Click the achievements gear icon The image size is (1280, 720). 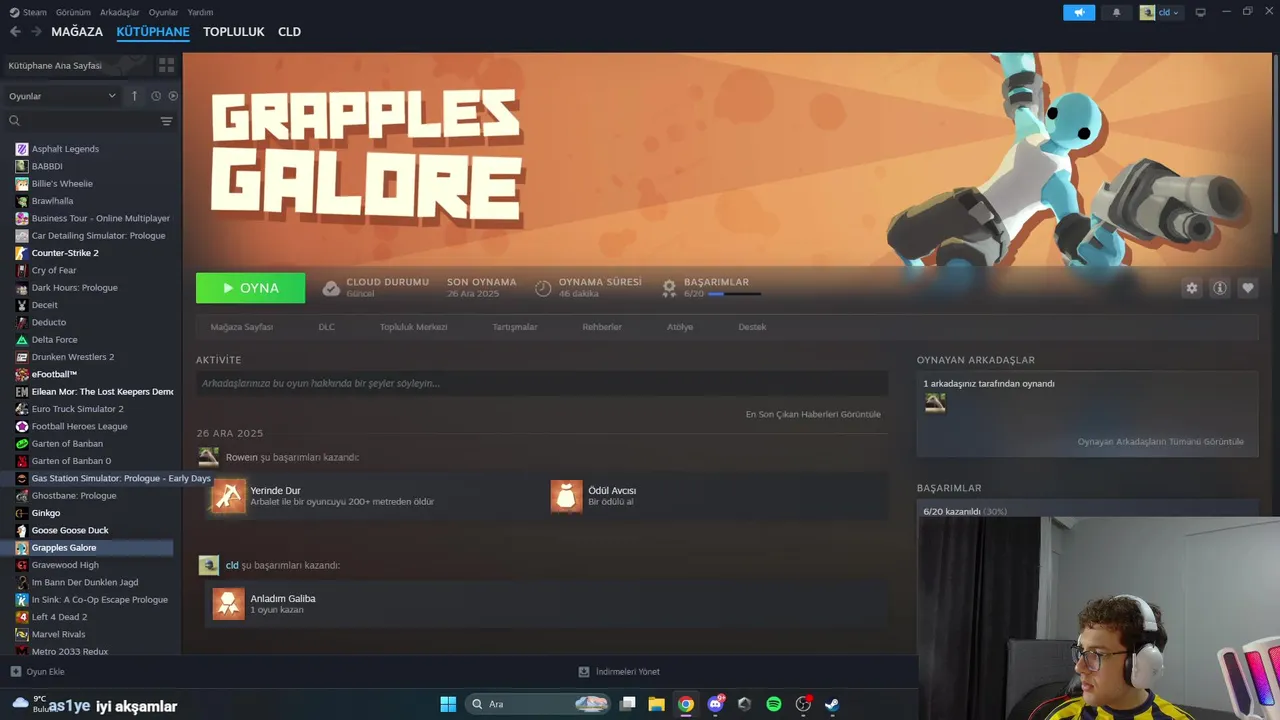tap(669, 288)
